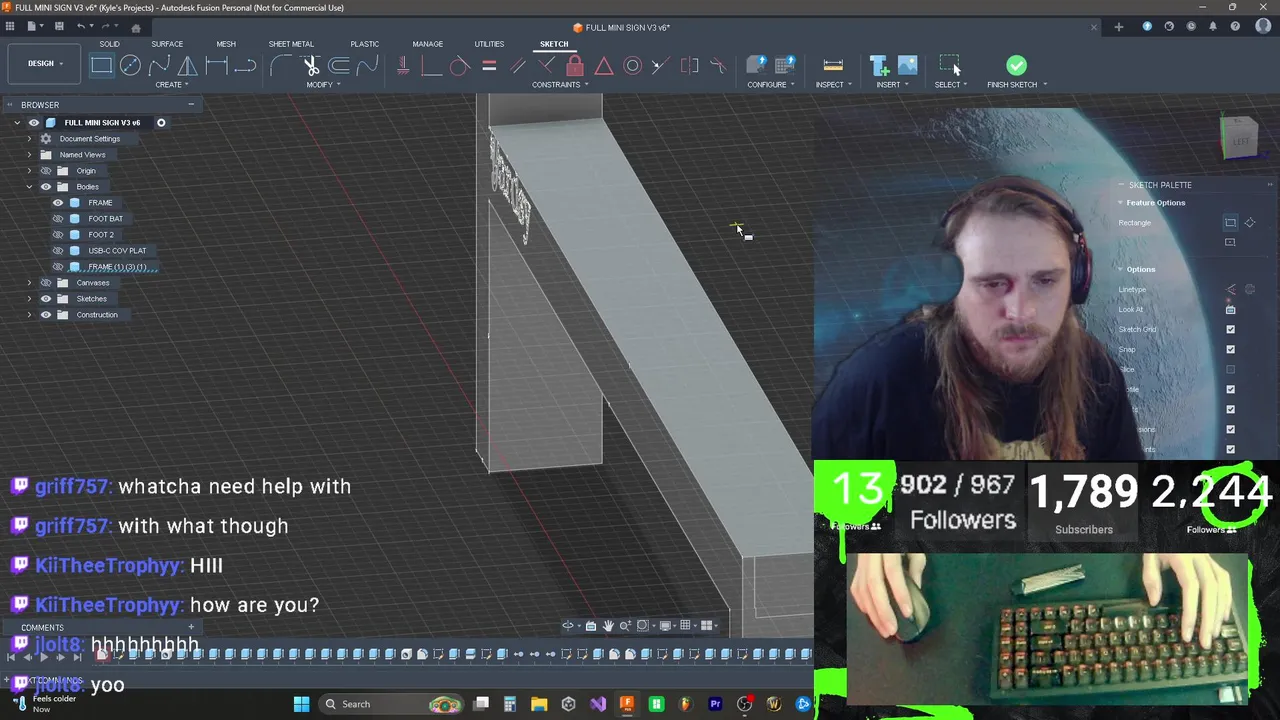Toggle visibility of the Origin folder

(x=45, y=171)
